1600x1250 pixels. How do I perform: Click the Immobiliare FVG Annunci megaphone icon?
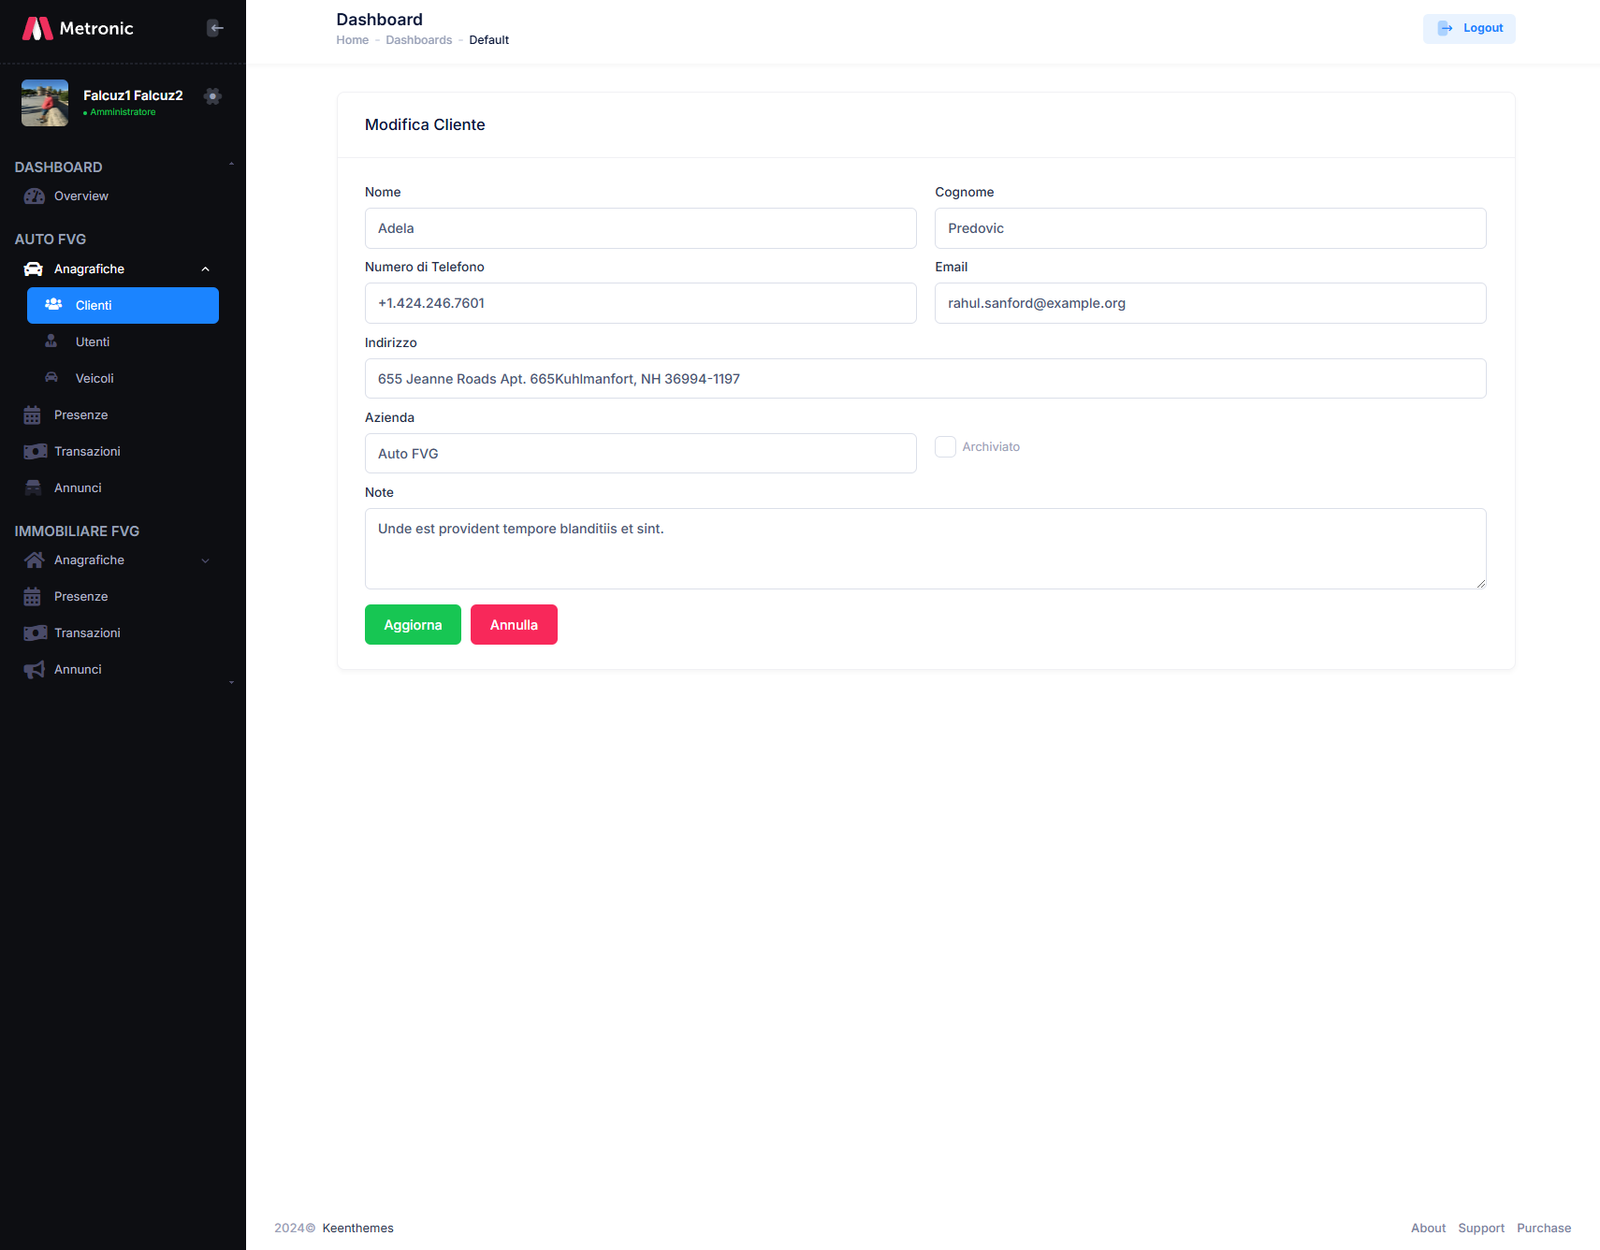[34, 670]
